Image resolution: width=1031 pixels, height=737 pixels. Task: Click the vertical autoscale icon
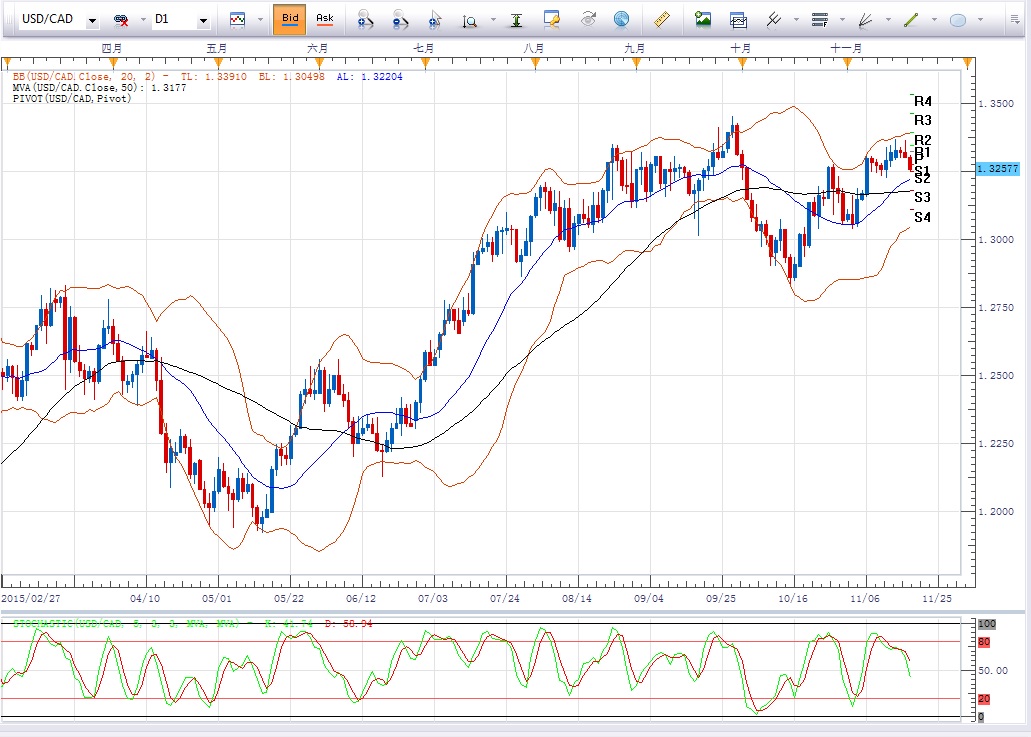pos(516,19)
